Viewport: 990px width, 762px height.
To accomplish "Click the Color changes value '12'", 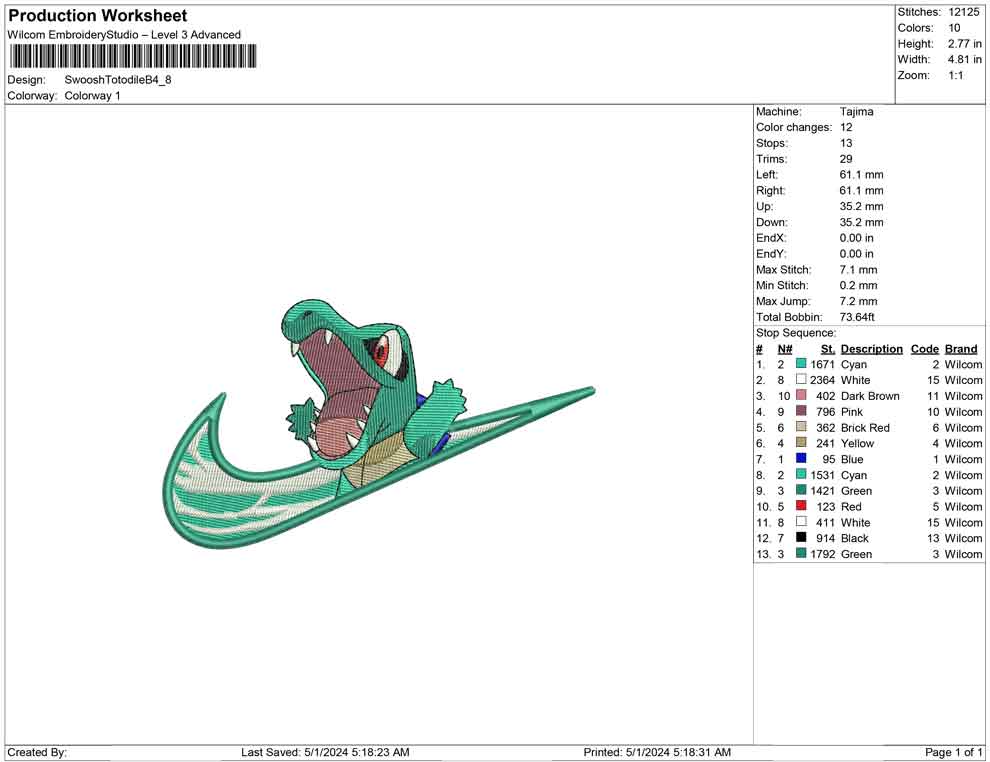I will tap(846, 128).
